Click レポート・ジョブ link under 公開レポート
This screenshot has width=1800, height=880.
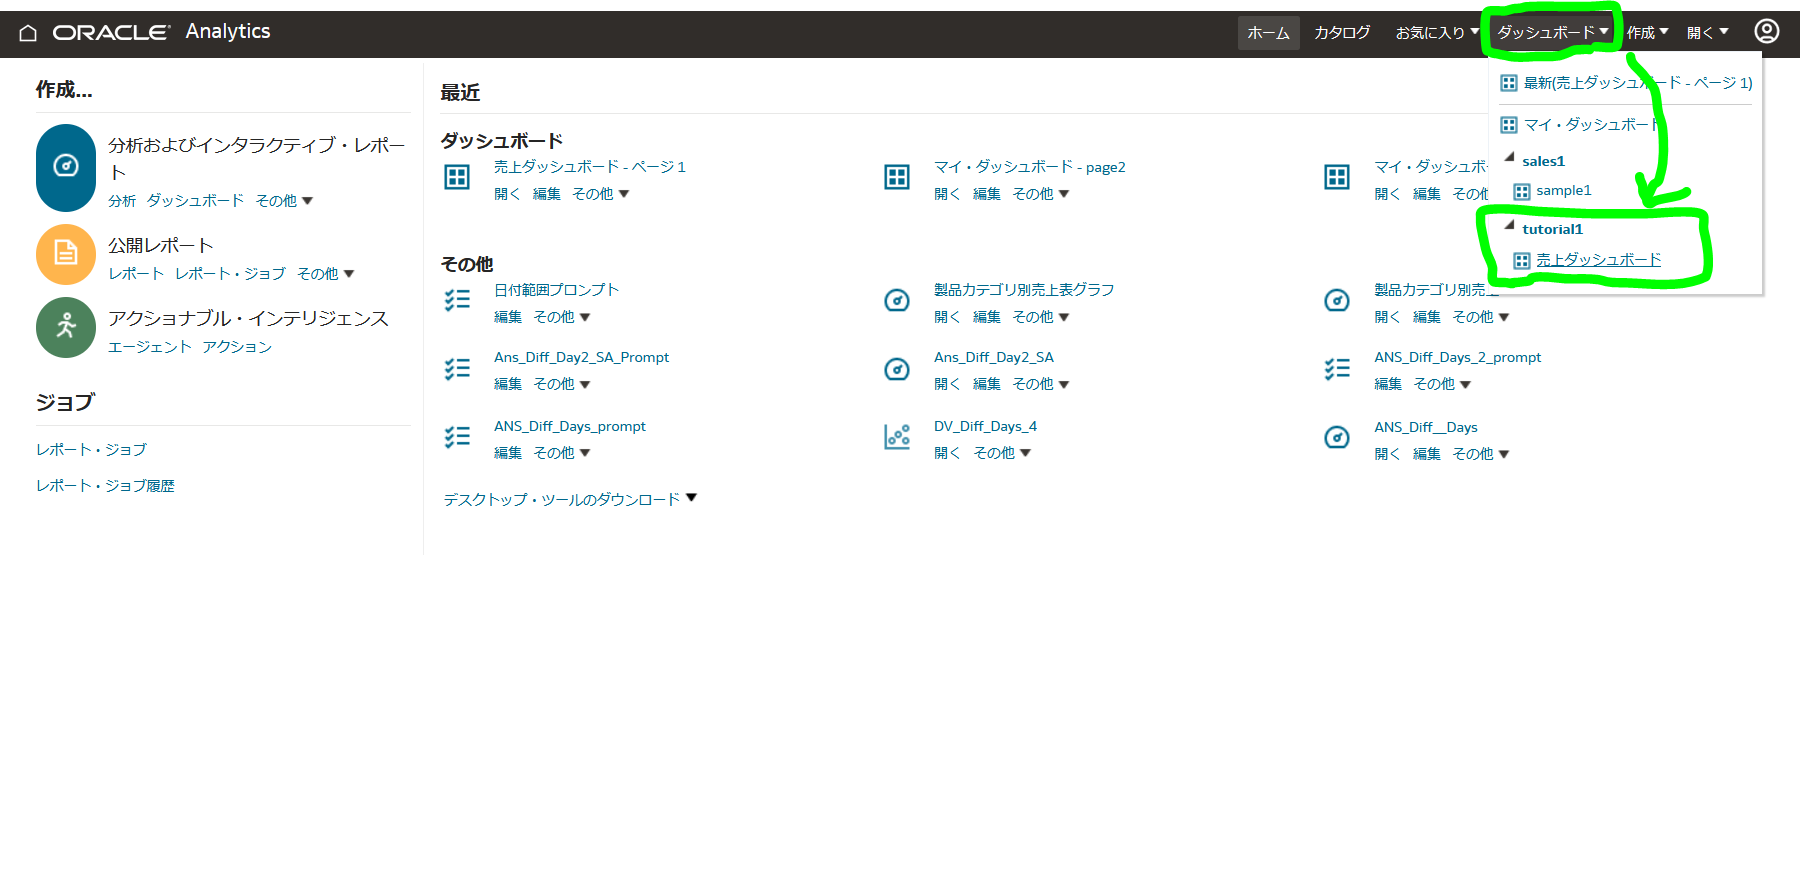point(230,274)
